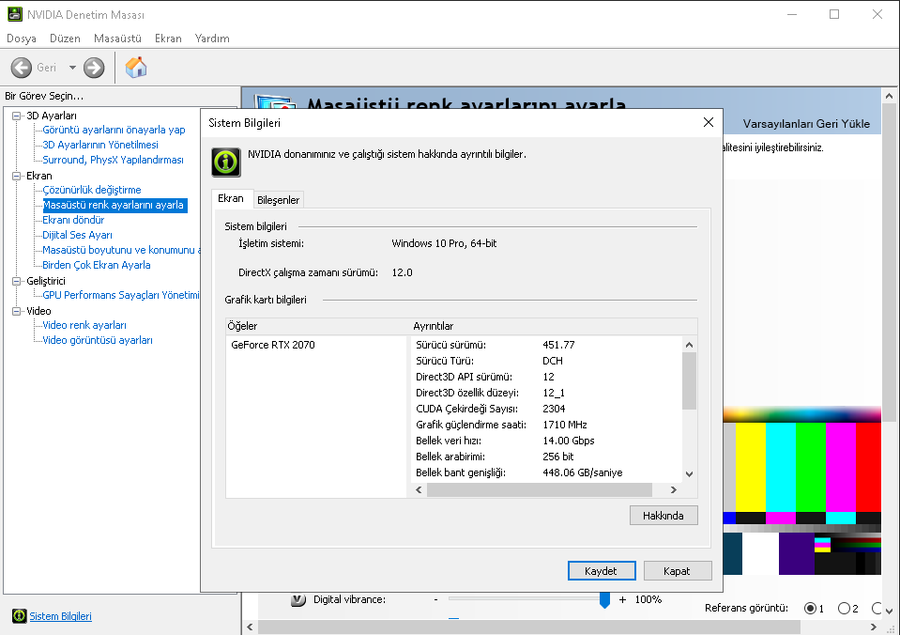The height and width of the screenshot is (635, 900).
Task: Open Video görüntüsü ayarları page
Action: tap(98, 340)
